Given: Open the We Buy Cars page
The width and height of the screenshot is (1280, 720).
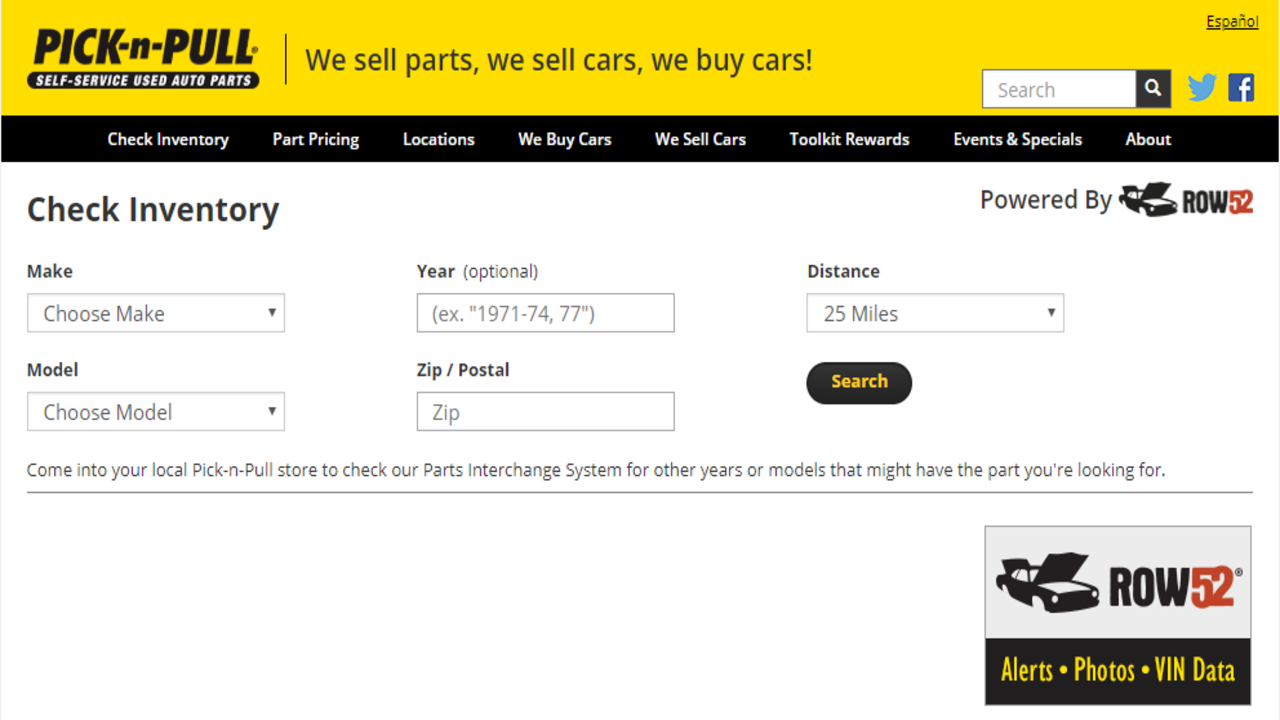Looking at the screenshot, I should tap(564, 139).
